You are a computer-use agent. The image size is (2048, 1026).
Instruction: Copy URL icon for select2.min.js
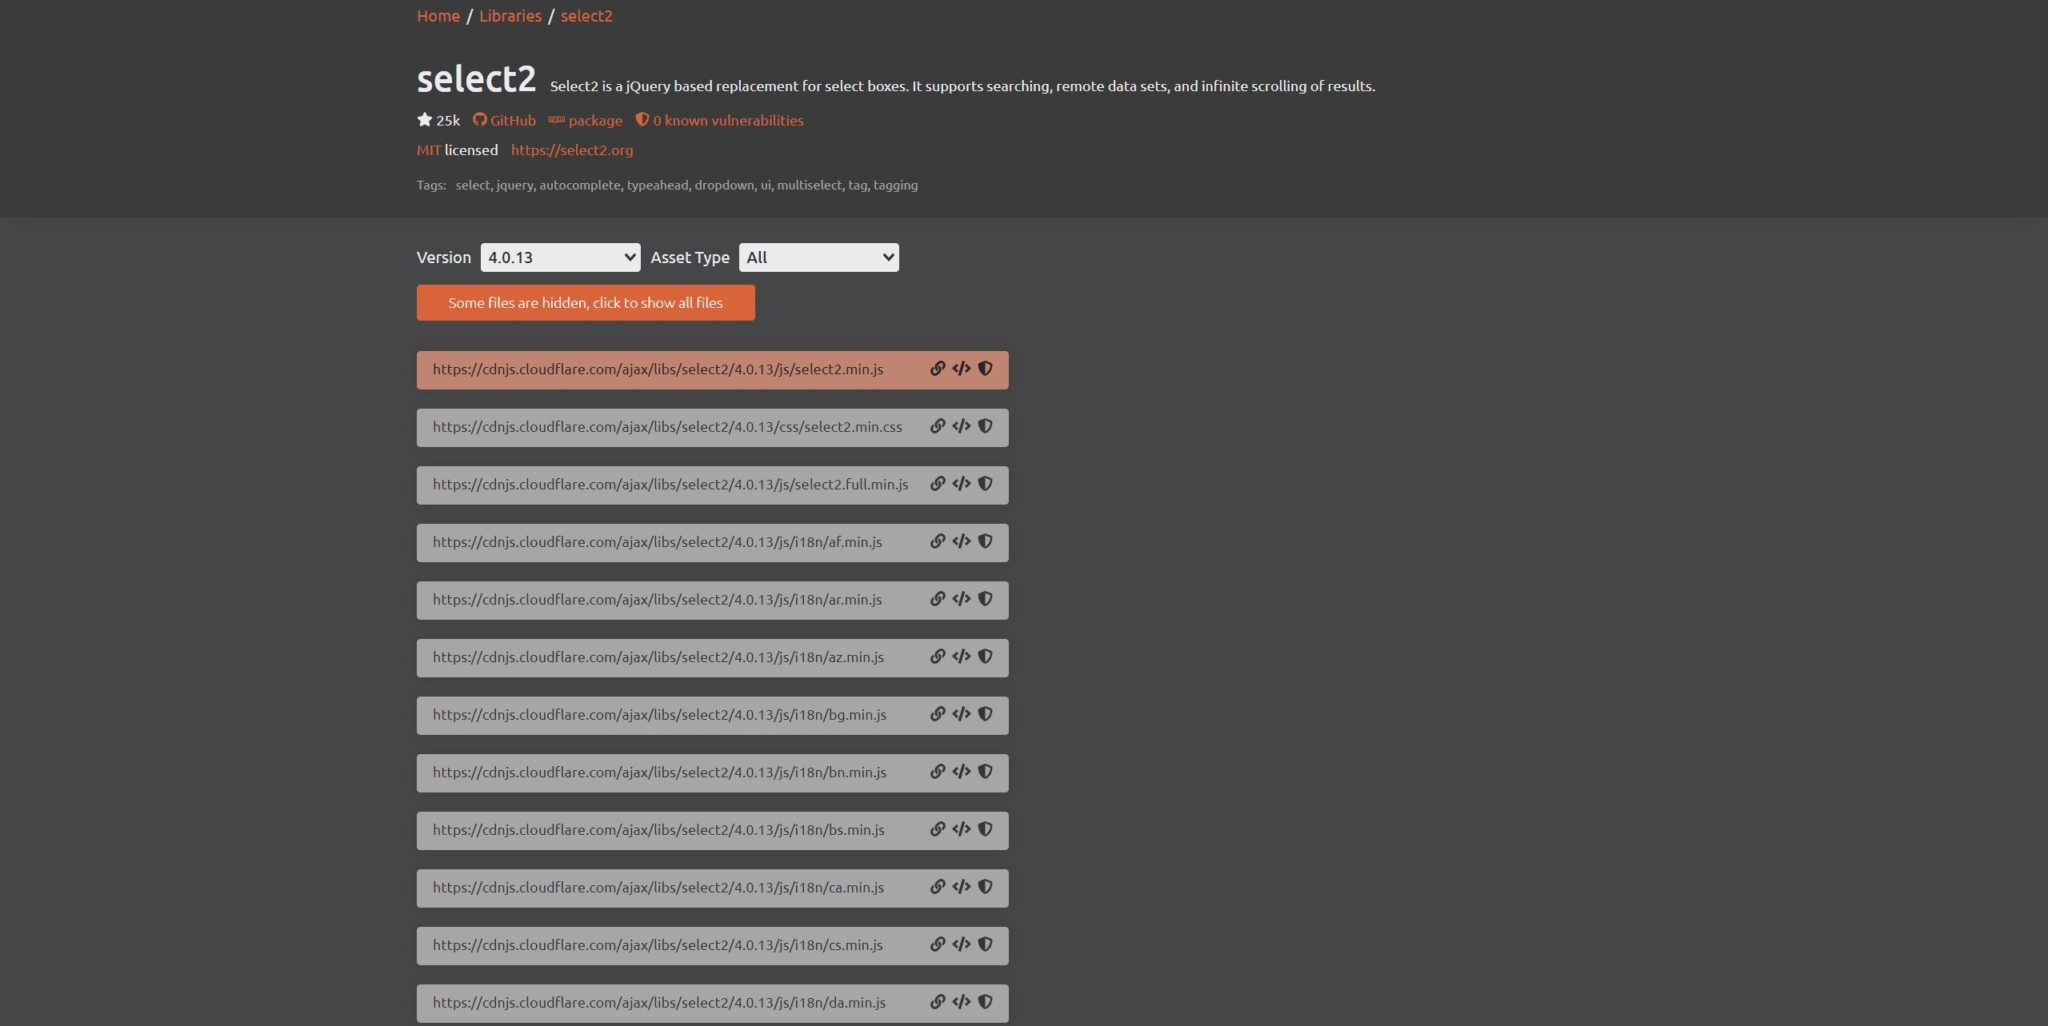pyautogui.click(x=937, y=369)
